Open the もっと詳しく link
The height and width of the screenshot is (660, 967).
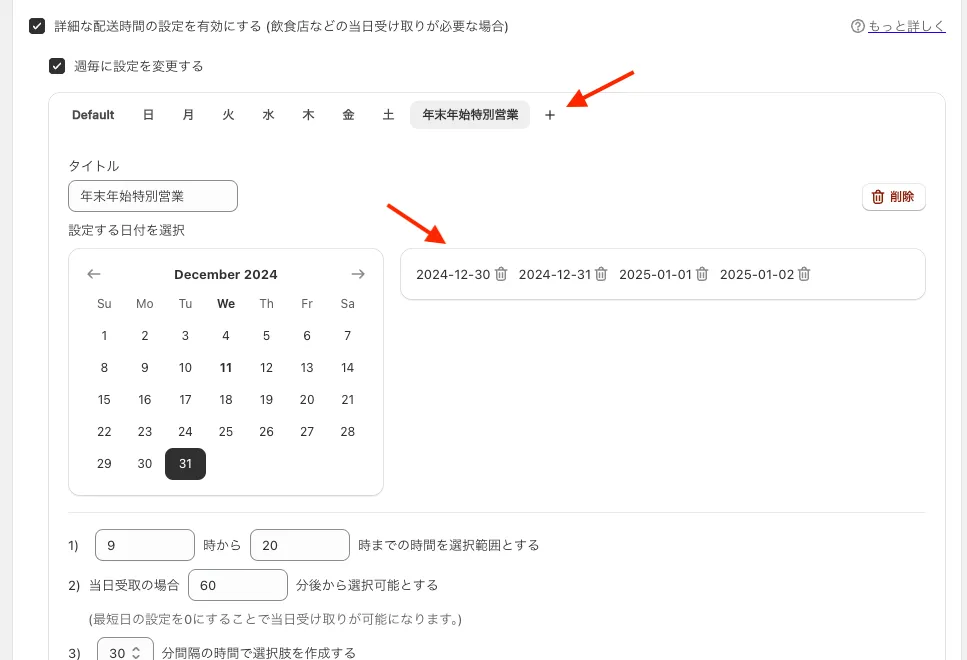(906, 27)
